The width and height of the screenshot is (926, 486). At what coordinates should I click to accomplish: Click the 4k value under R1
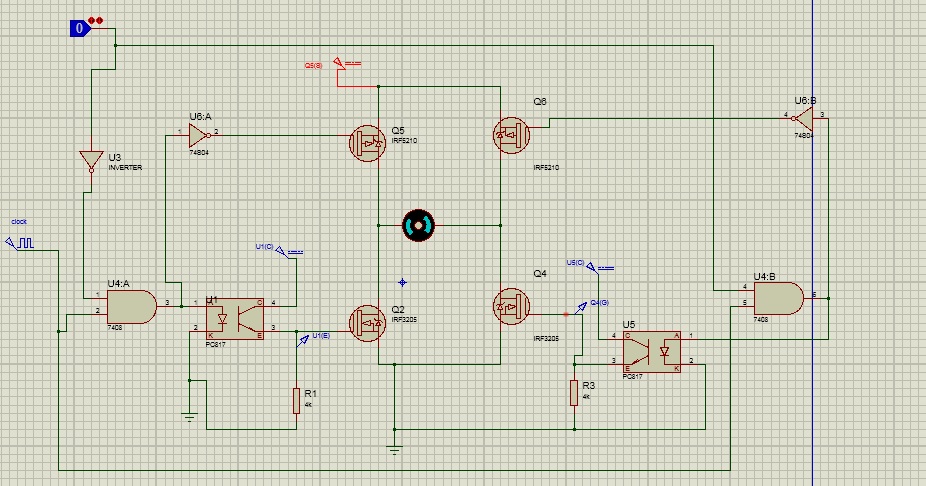(308, 405)
